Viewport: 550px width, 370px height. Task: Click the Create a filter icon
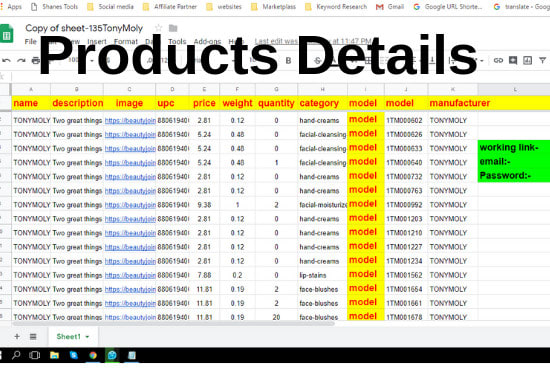pyautogui.click(x=542, y=60)
